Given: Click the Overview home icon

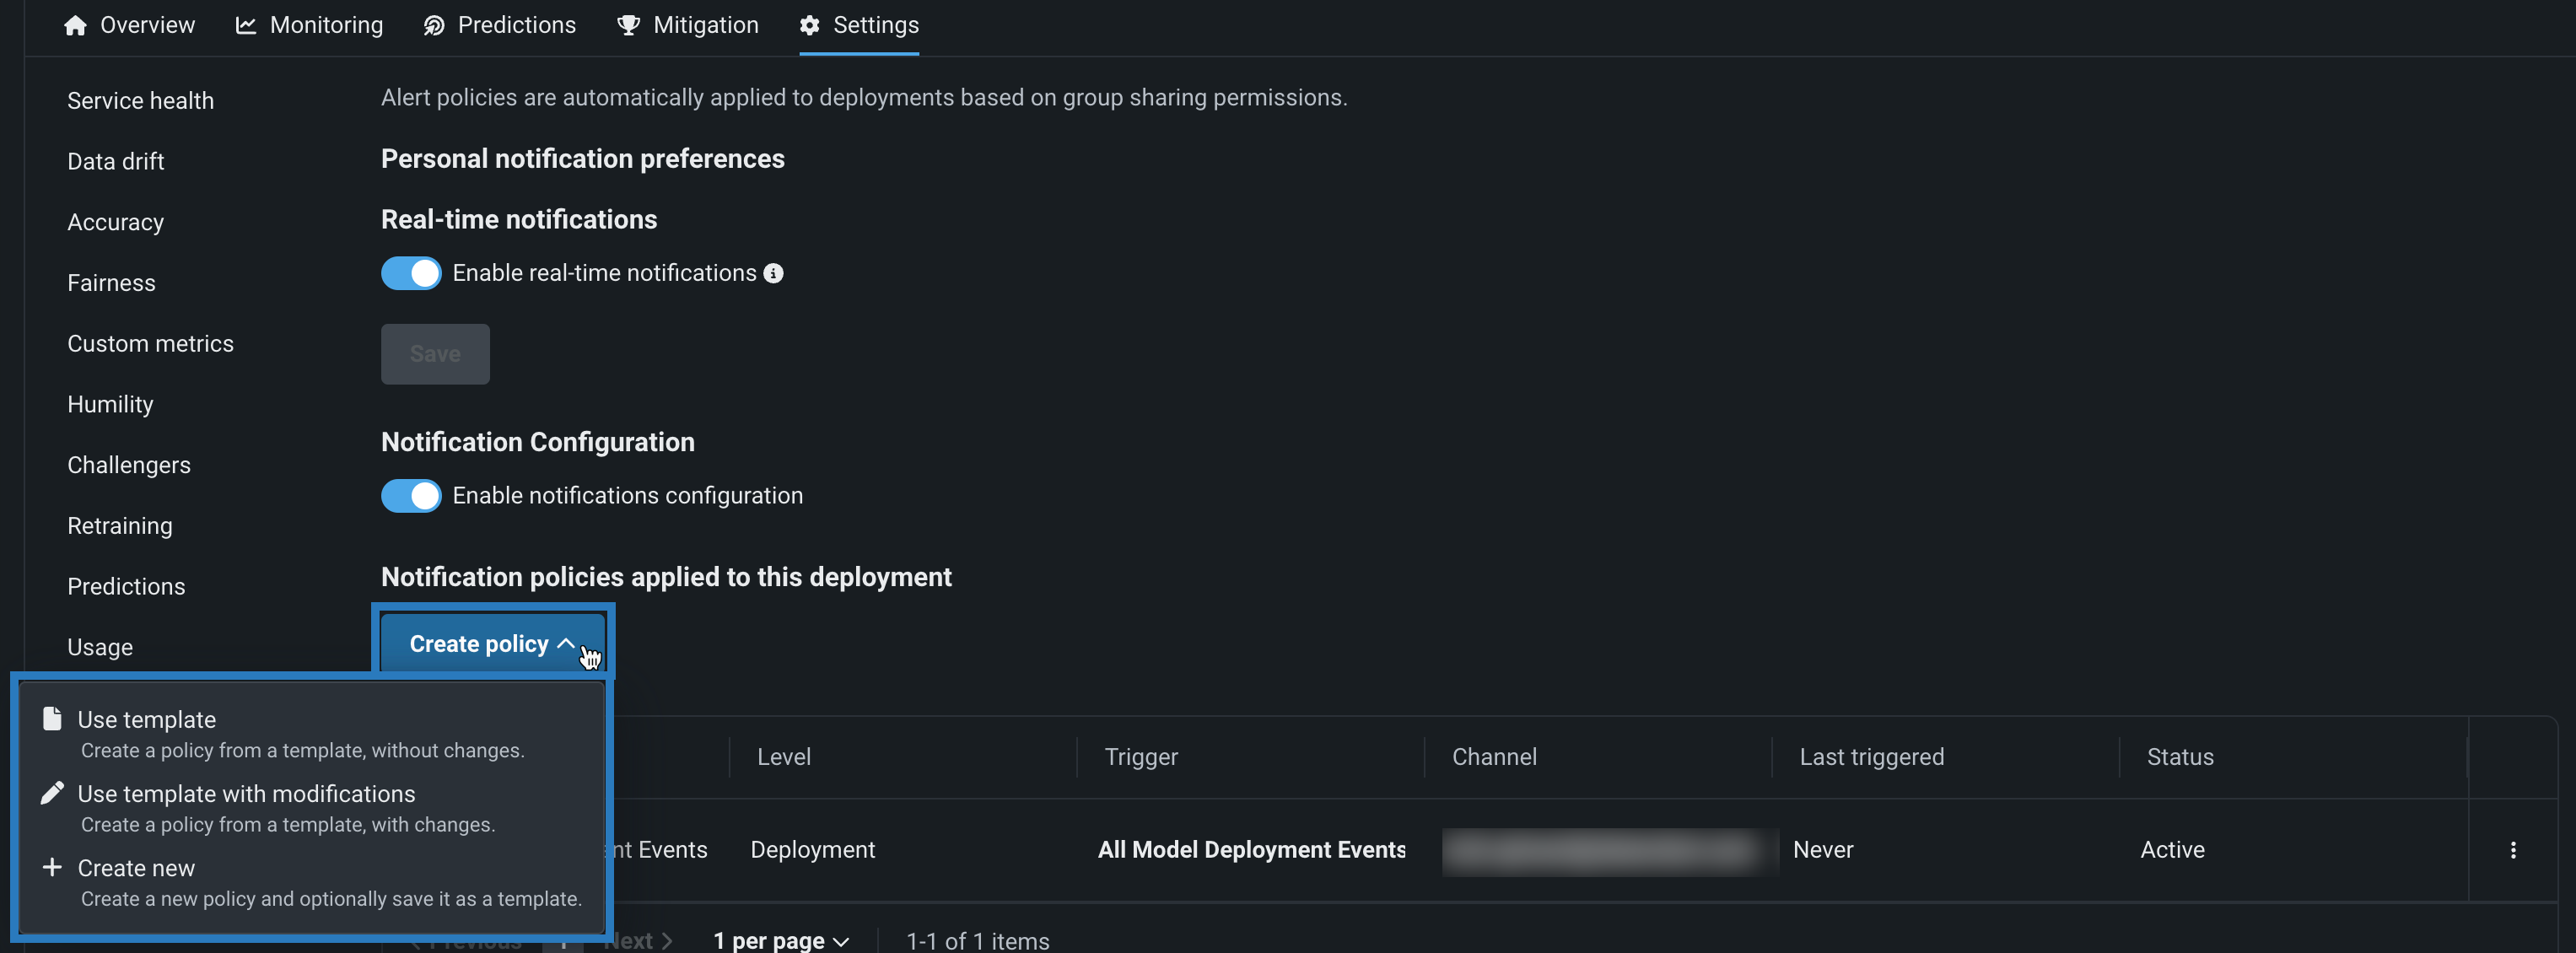Looking at the screenshot, I should click(75, 25).
